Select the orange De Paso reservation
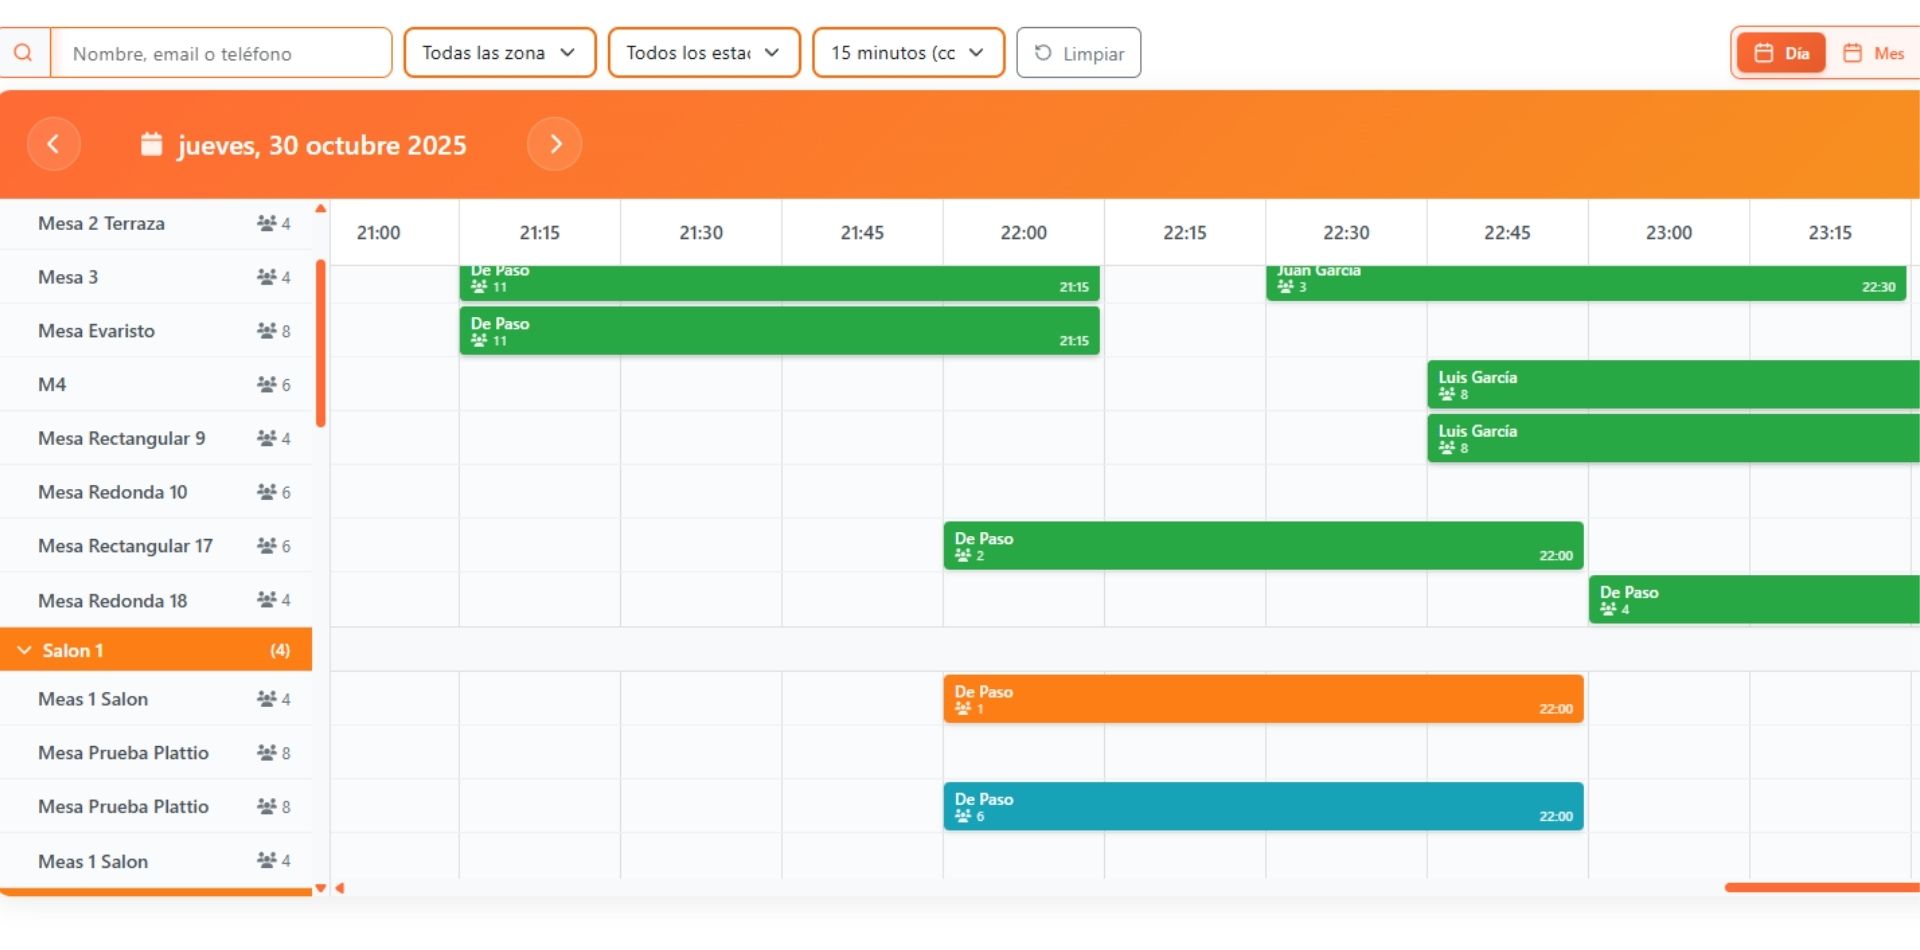The width and height of the screenshot is (1920, 950). 1262,699
